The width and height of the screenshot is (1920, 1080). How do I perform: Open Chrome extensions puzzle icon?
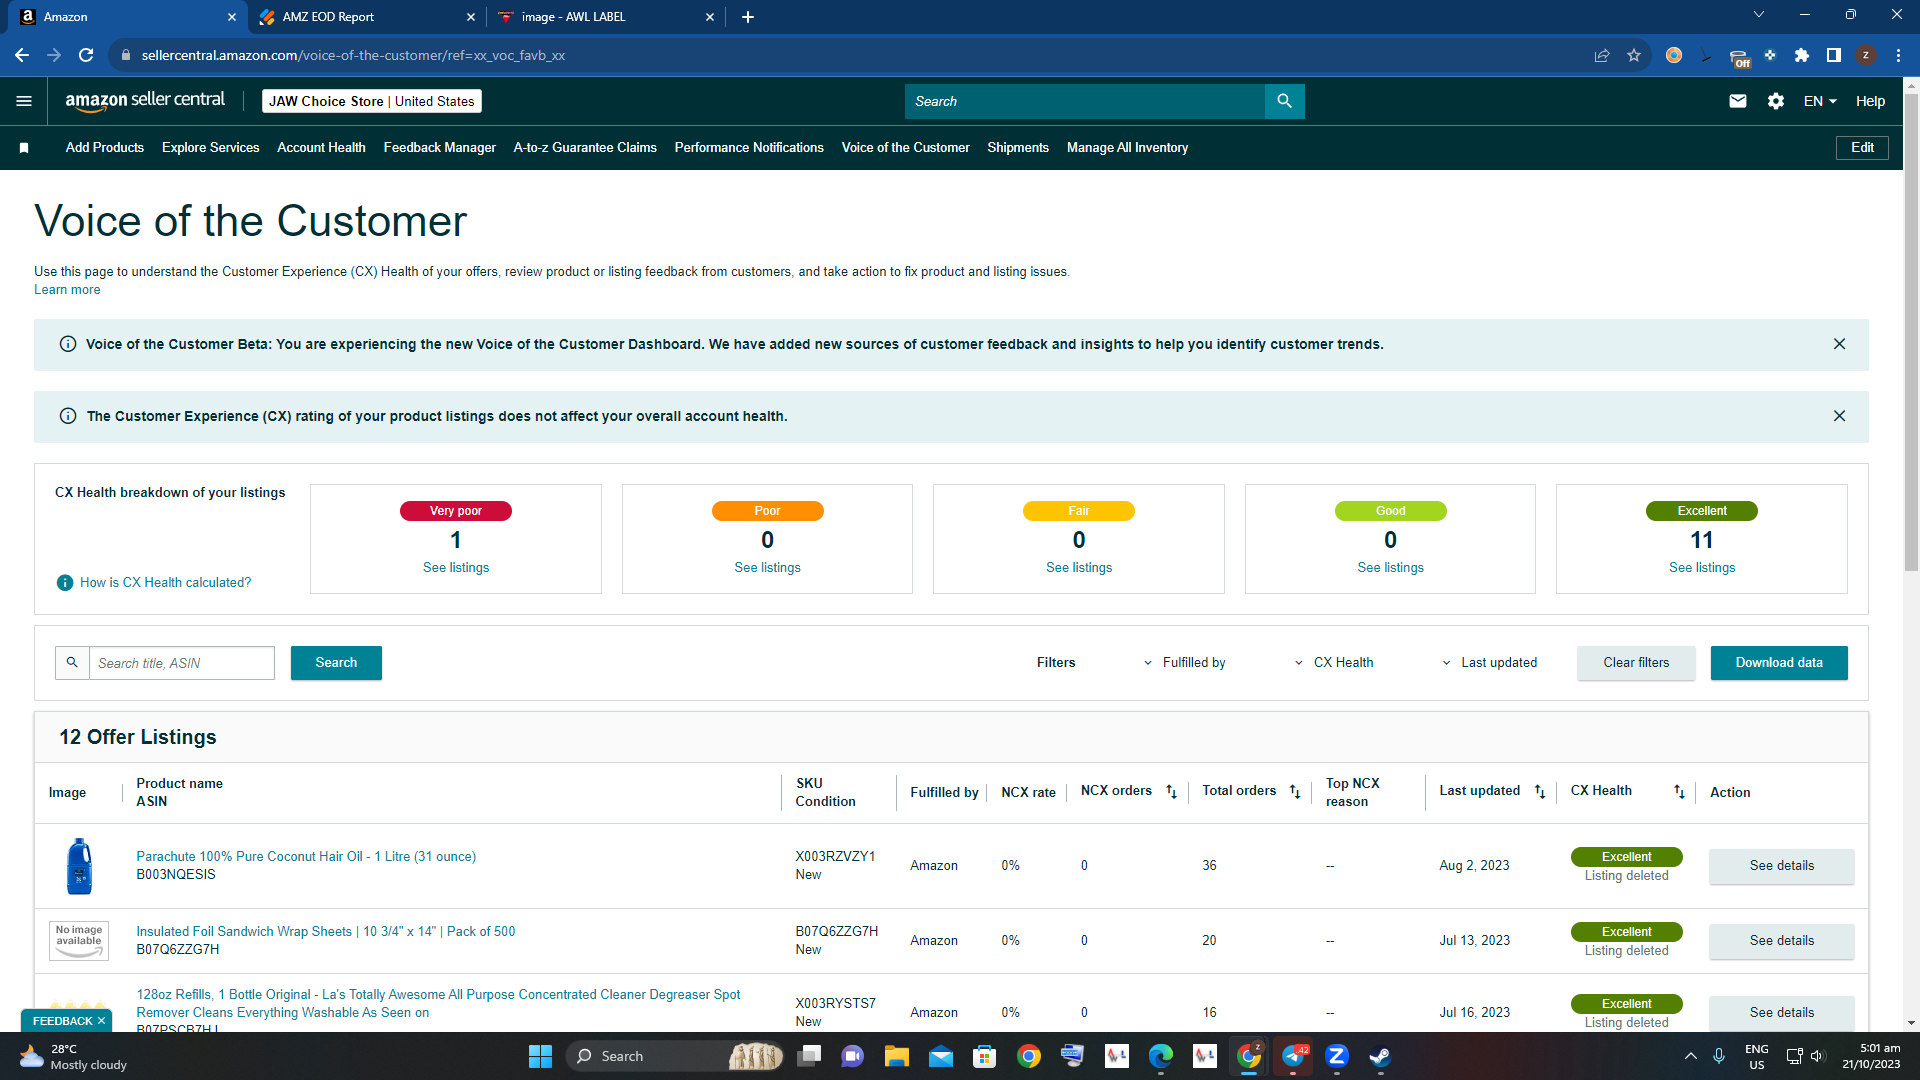pos(1802,55)
